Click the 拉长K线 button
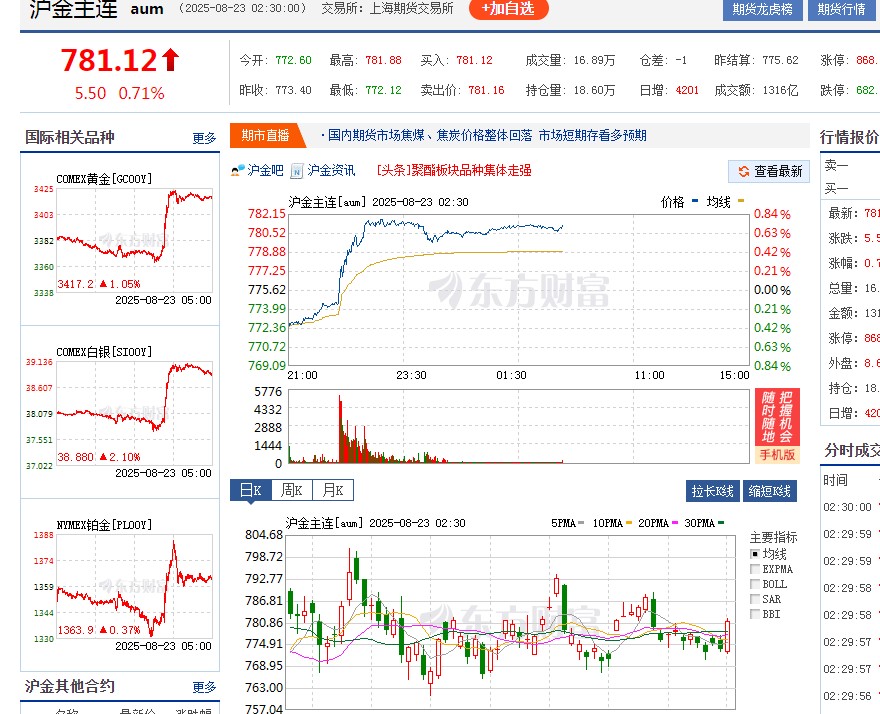The image size is (880, 714). 712,492
